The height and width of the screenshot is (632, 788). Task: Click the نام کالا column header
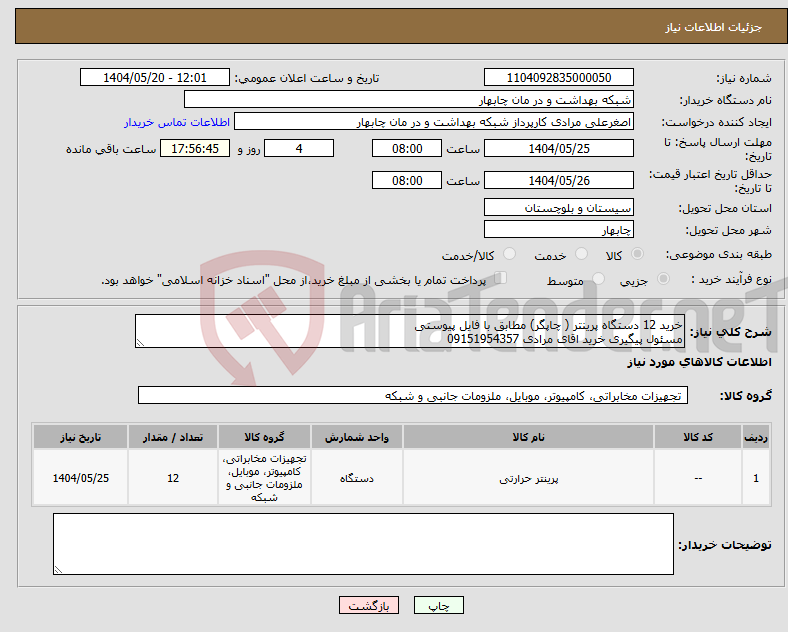click(528, 437)
